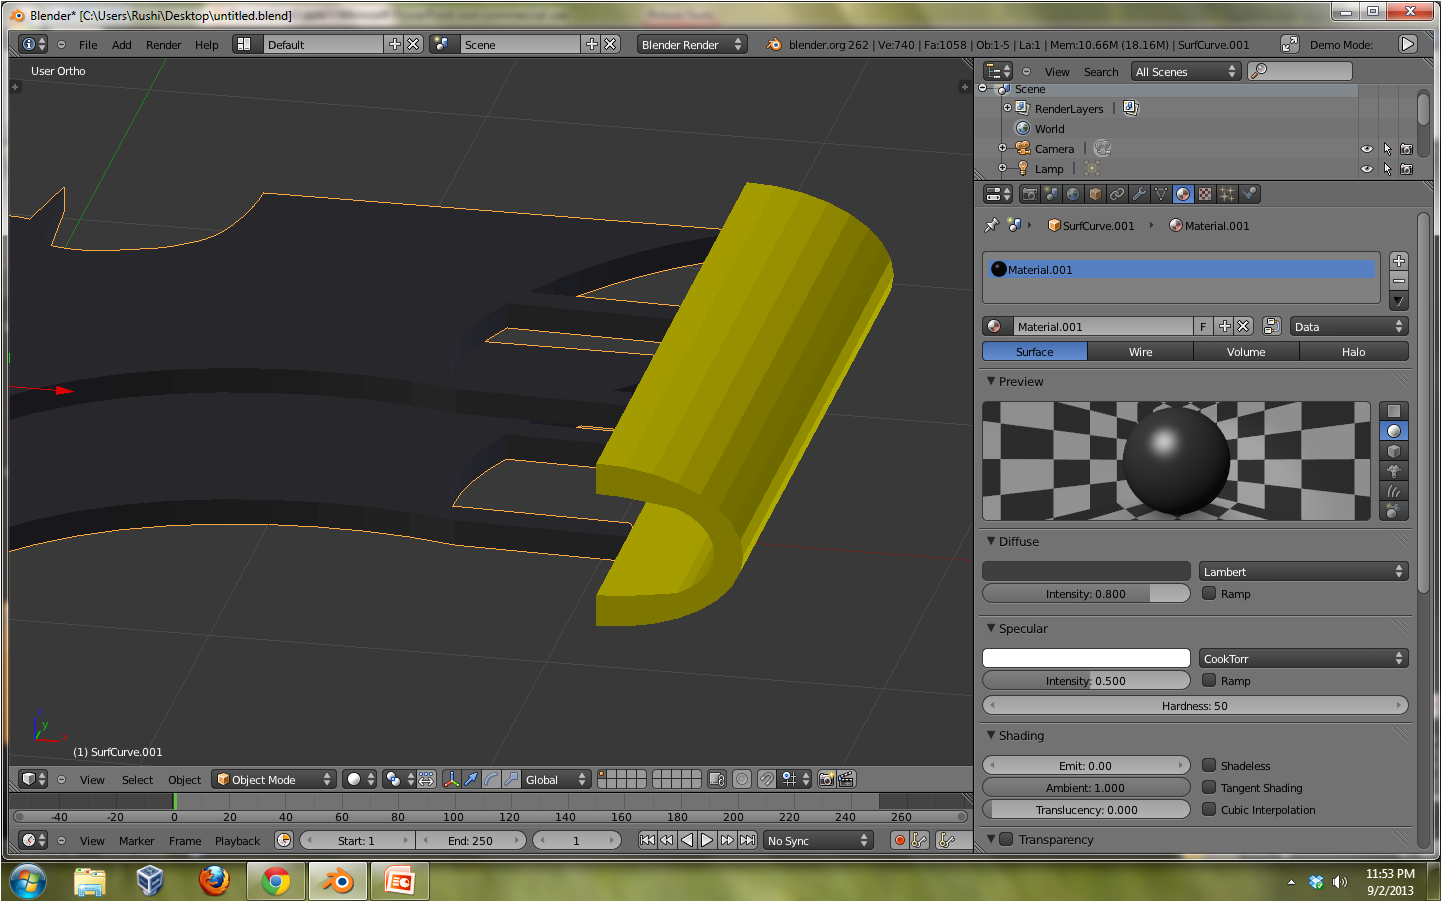1442x902 pixels.
Task: Open the CookTorr specular shader dropdown
Action: click(x=1304, y=658)
